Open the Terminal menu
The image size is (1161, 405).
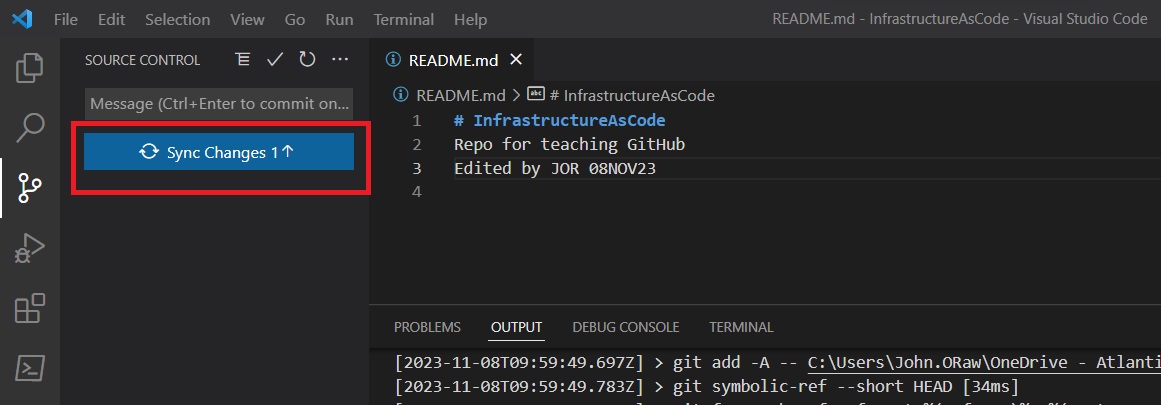tap(404, 19)
